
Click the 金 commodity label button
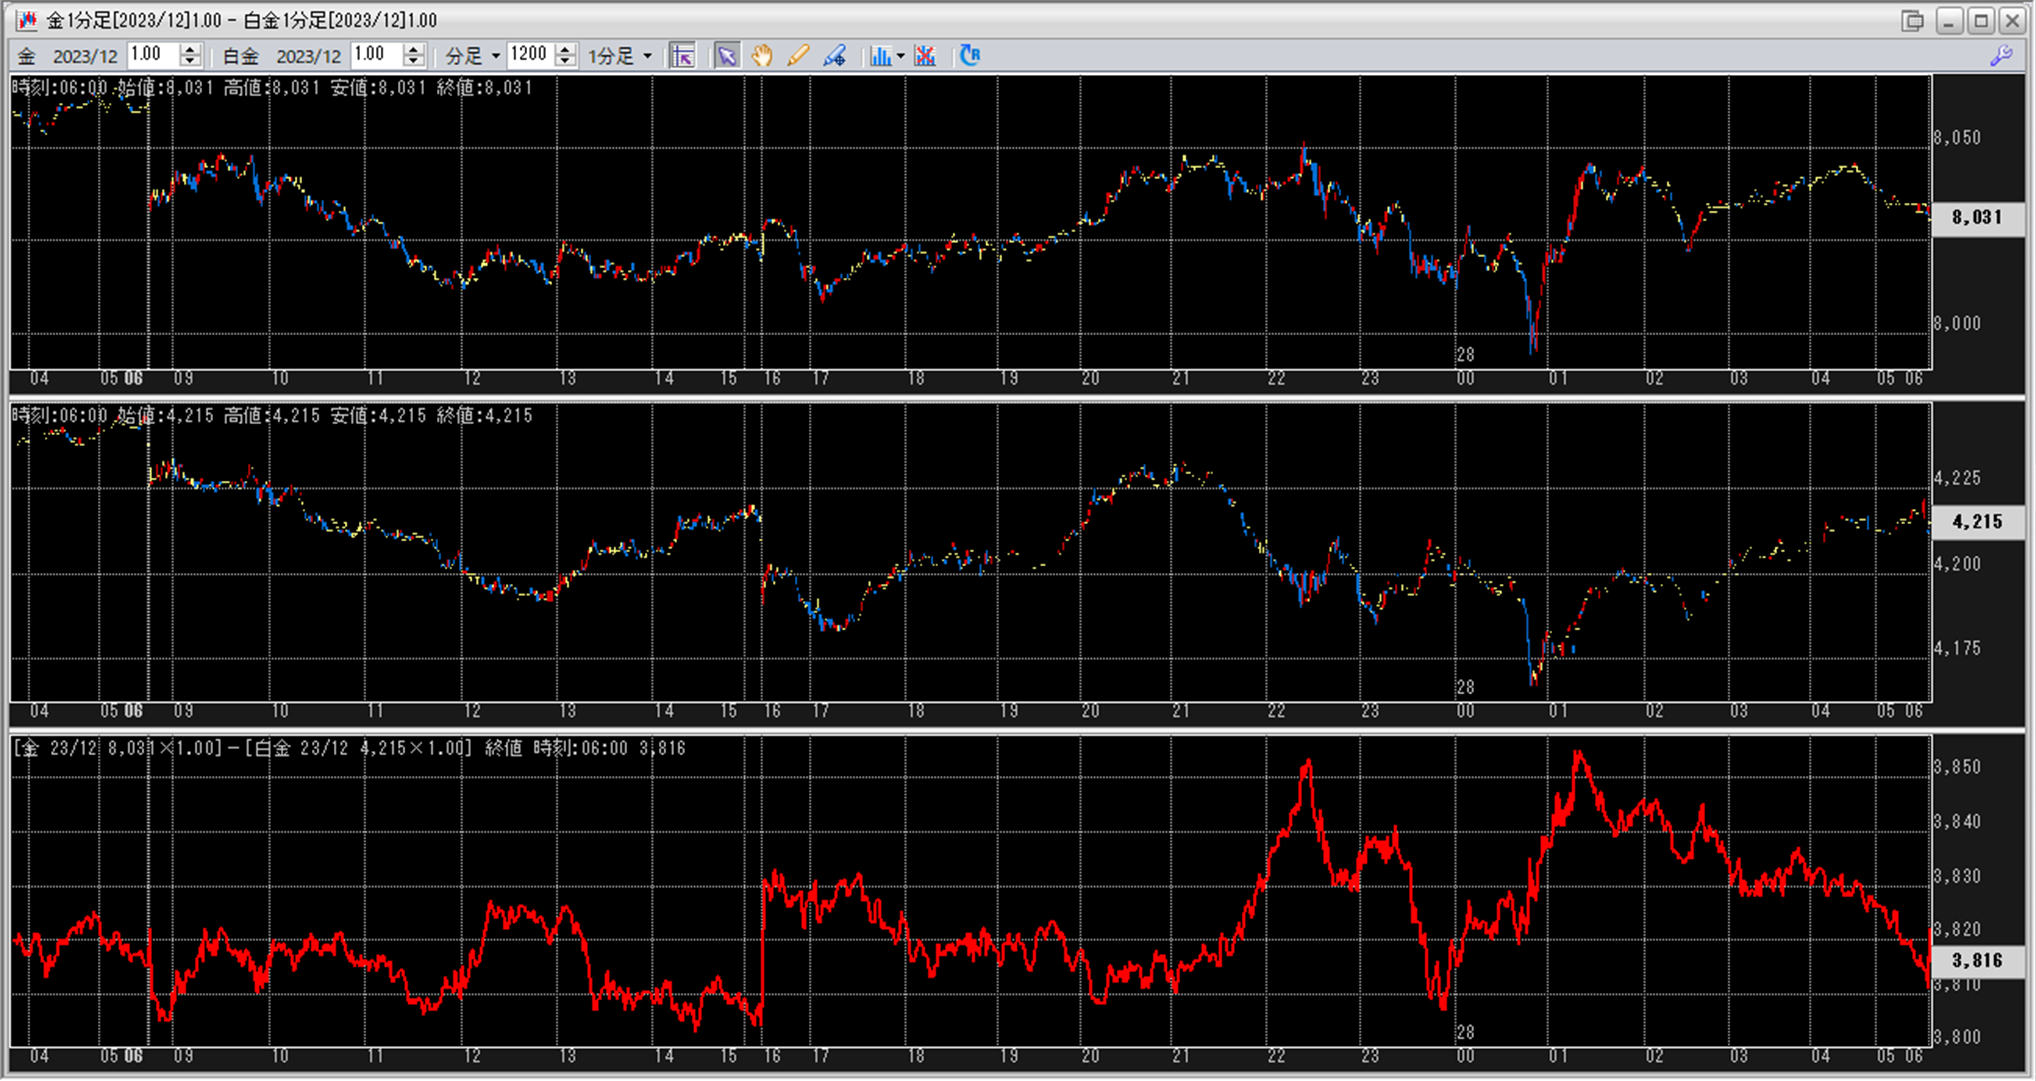click(27, 56)
